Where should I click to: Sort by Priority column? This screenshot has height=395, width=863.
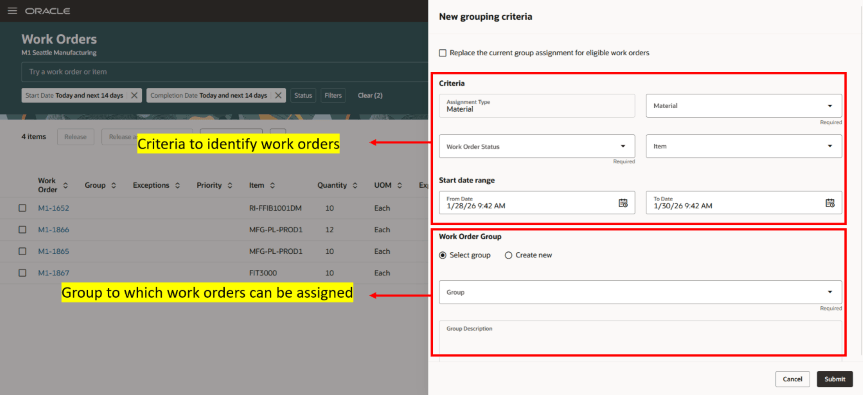point(230,185)
